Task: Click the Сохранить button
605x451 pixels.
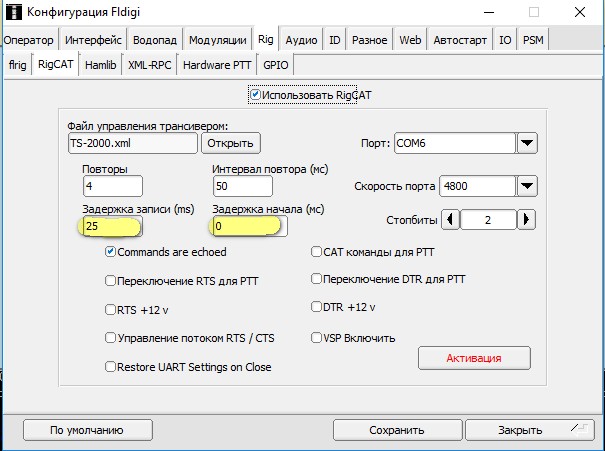Action: coord(396,430)
